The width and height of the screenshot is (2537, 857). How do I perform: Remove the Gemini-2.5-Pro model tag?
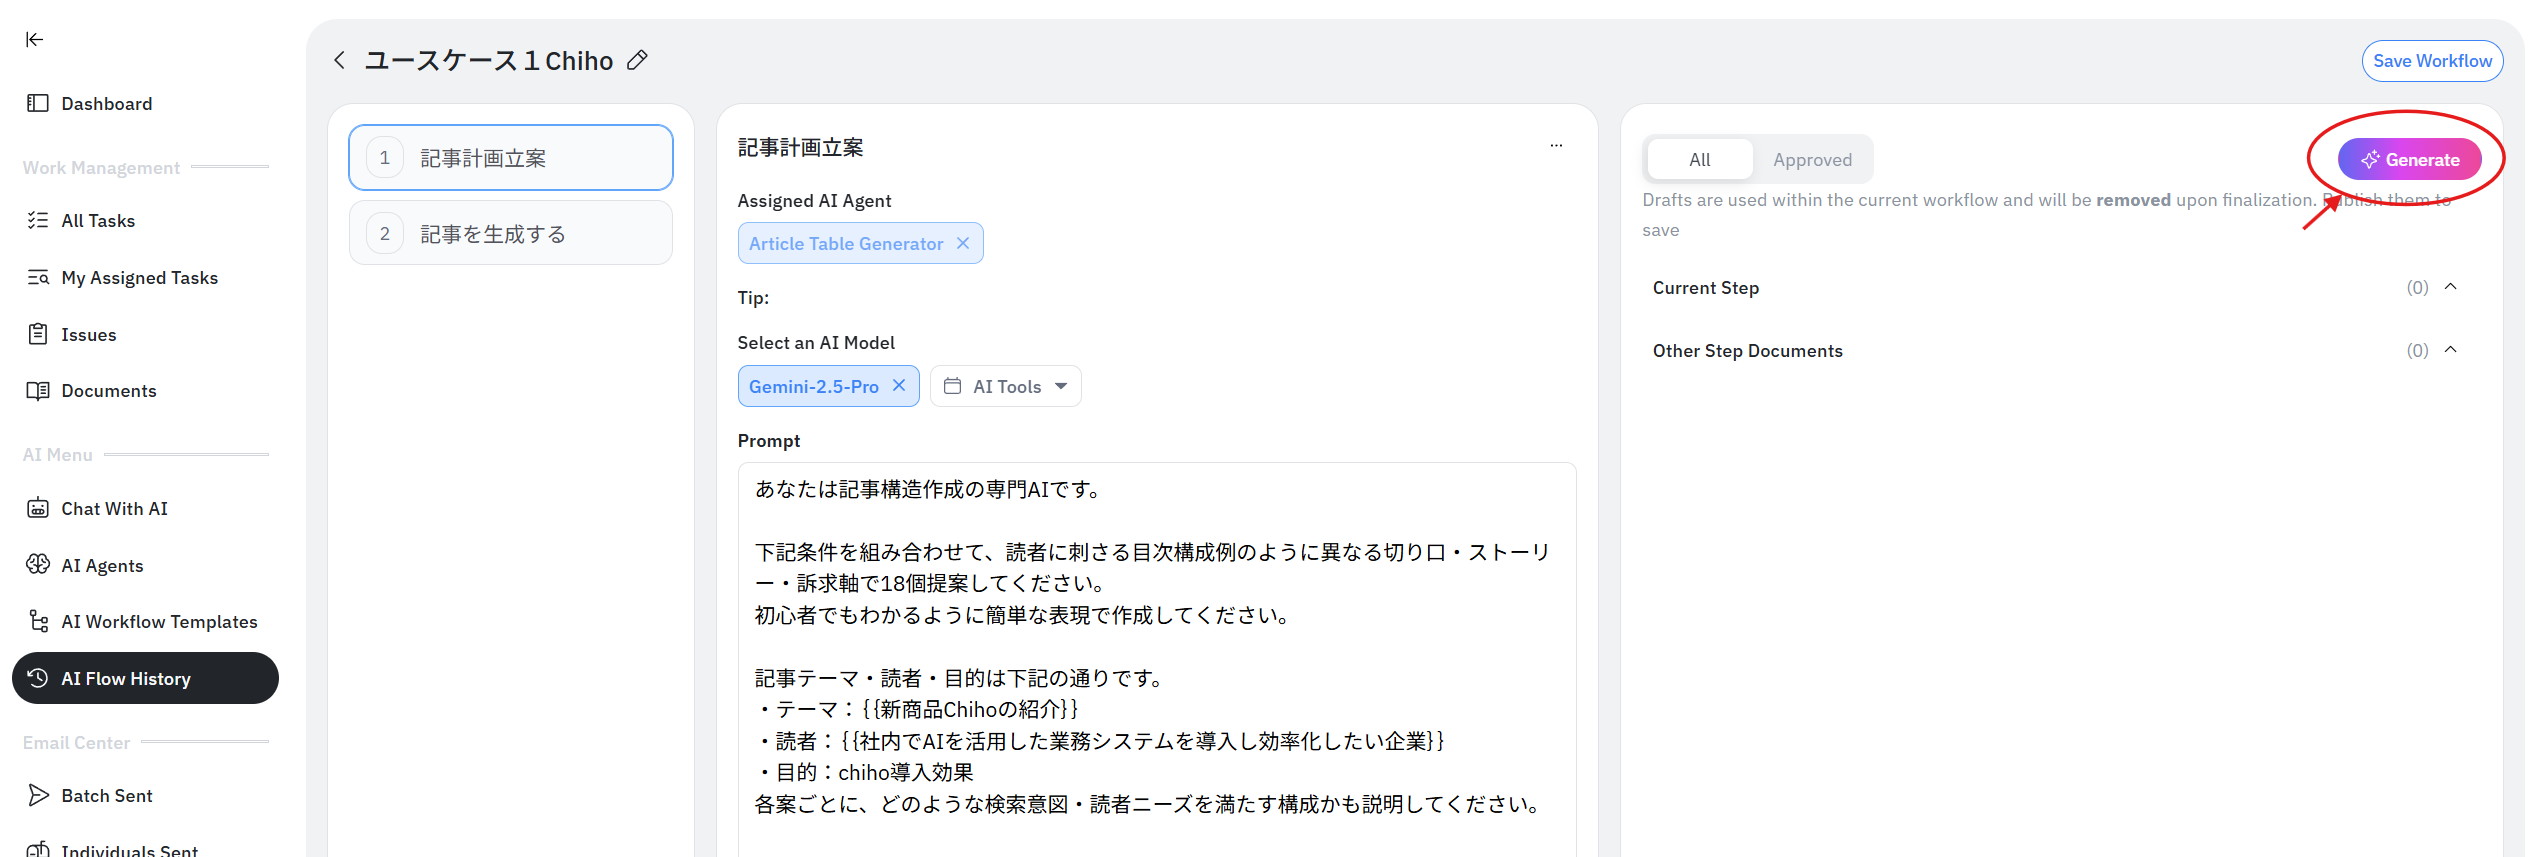click(x=899, y=386)
